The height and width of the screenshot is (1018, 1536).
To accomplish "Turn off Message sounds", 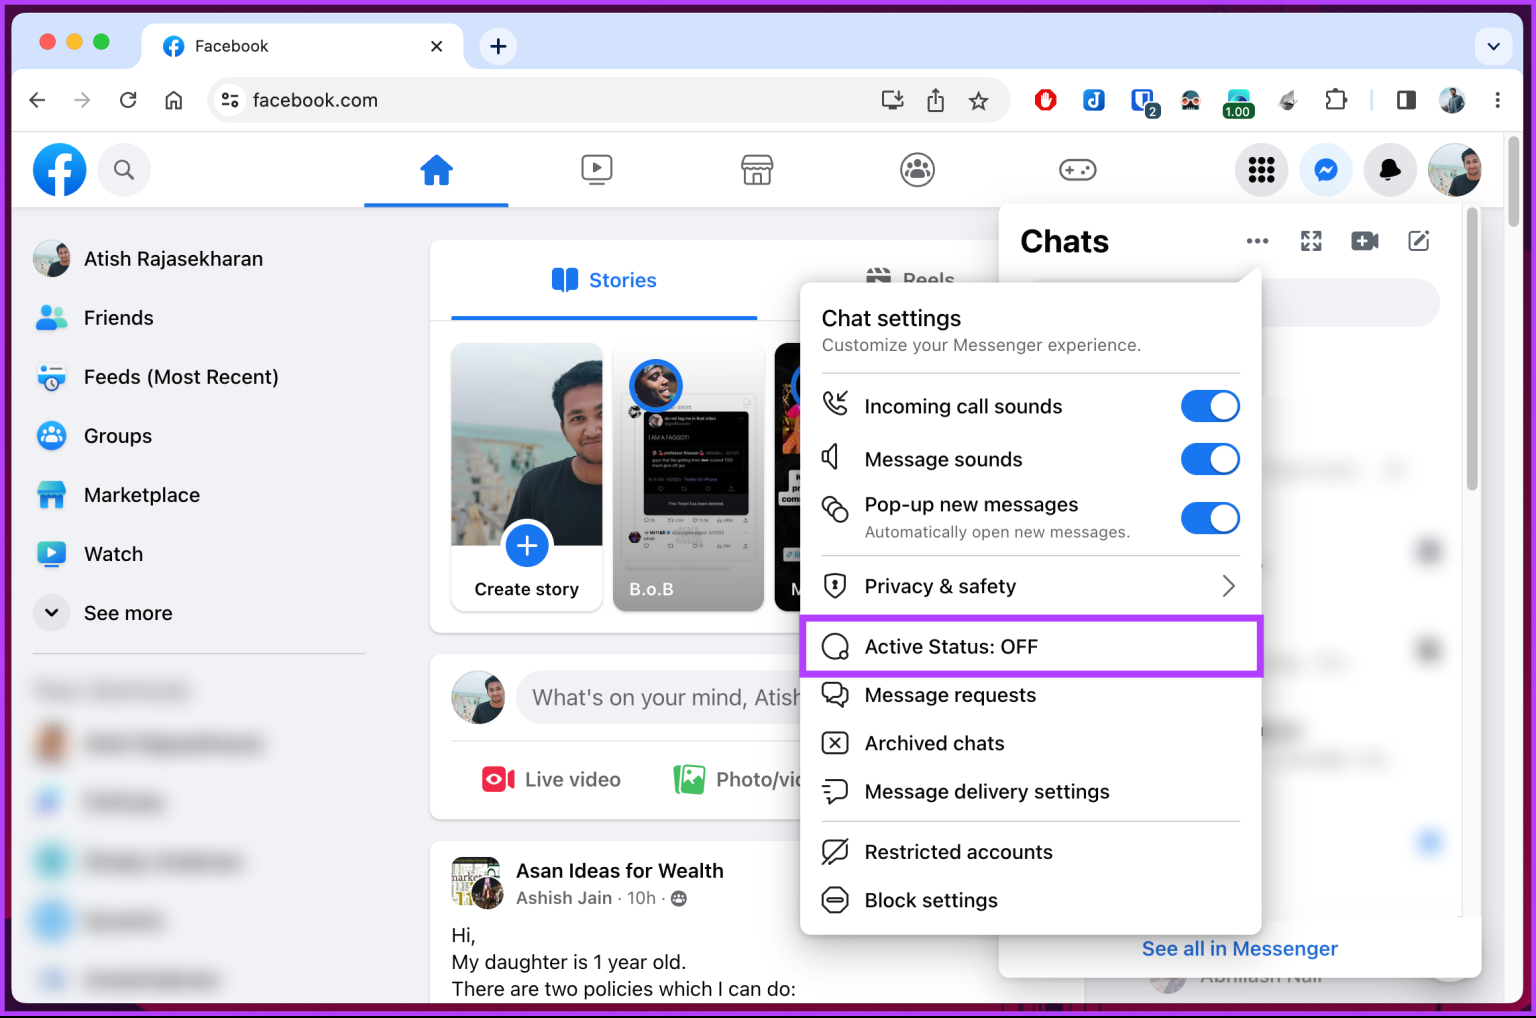I will pos(1210,459).
